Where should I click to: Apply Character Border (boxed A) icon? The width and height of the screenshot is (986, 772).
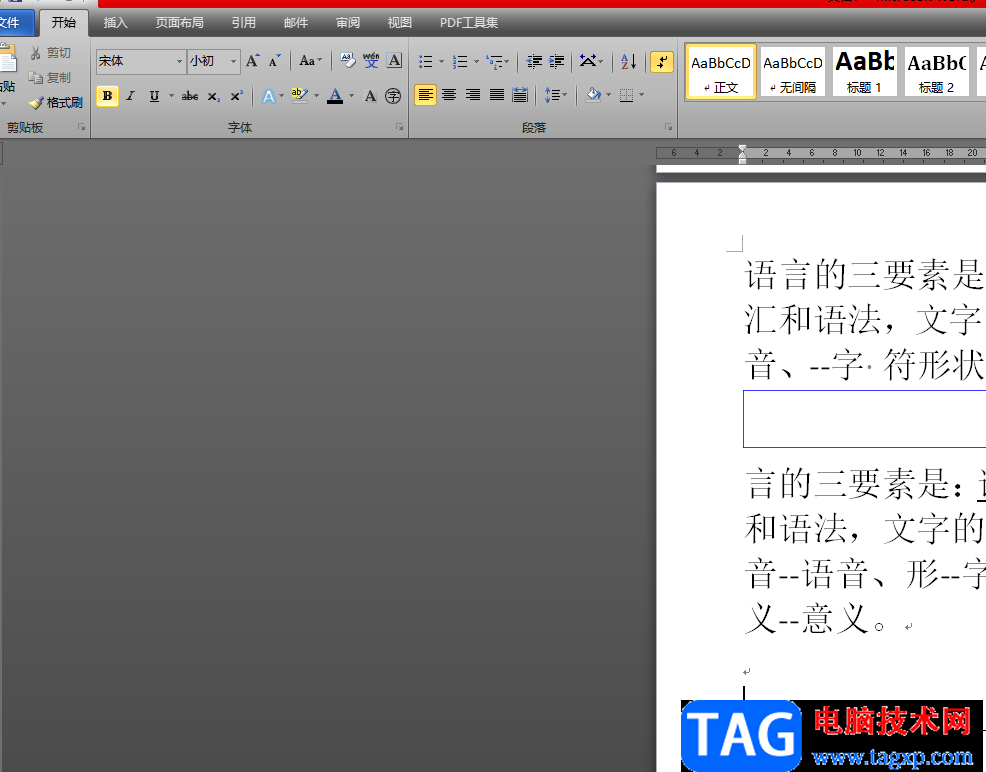[394, 61]
